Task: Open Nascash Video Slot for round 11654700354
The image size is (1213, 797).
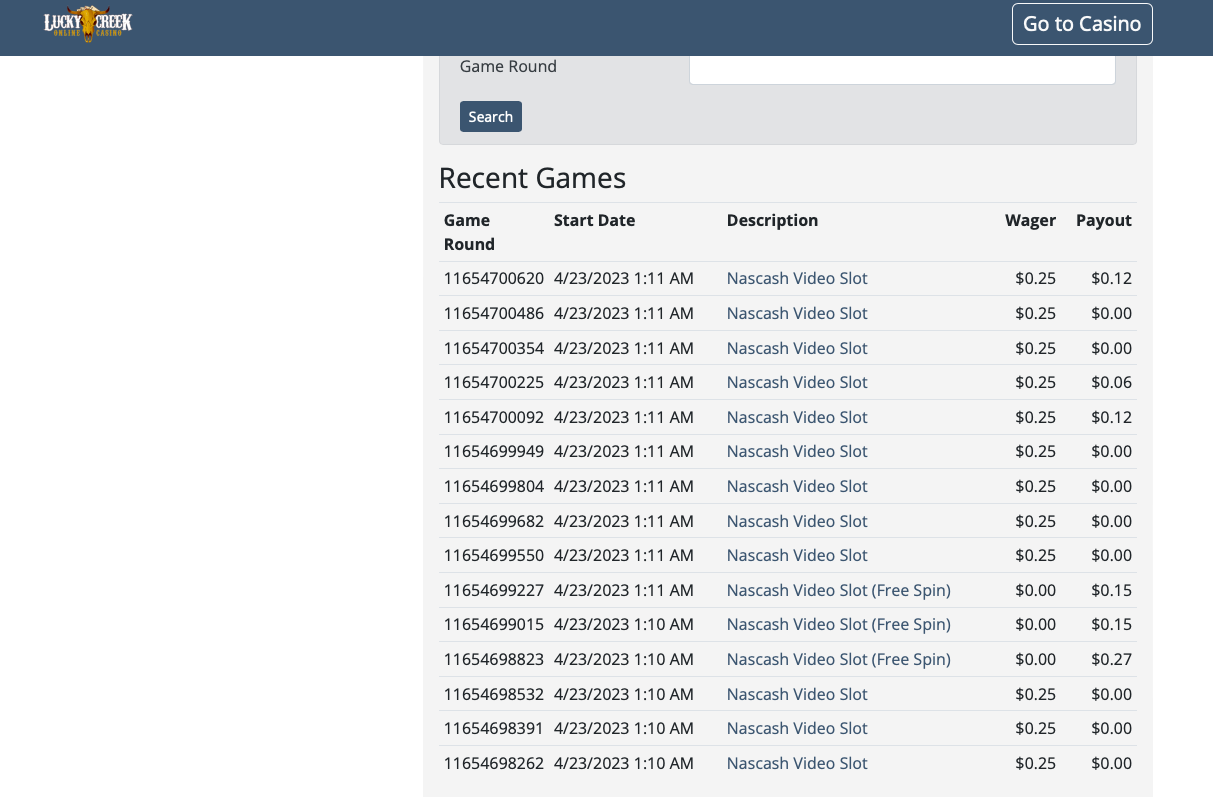Action: click(x=796, y=348)
